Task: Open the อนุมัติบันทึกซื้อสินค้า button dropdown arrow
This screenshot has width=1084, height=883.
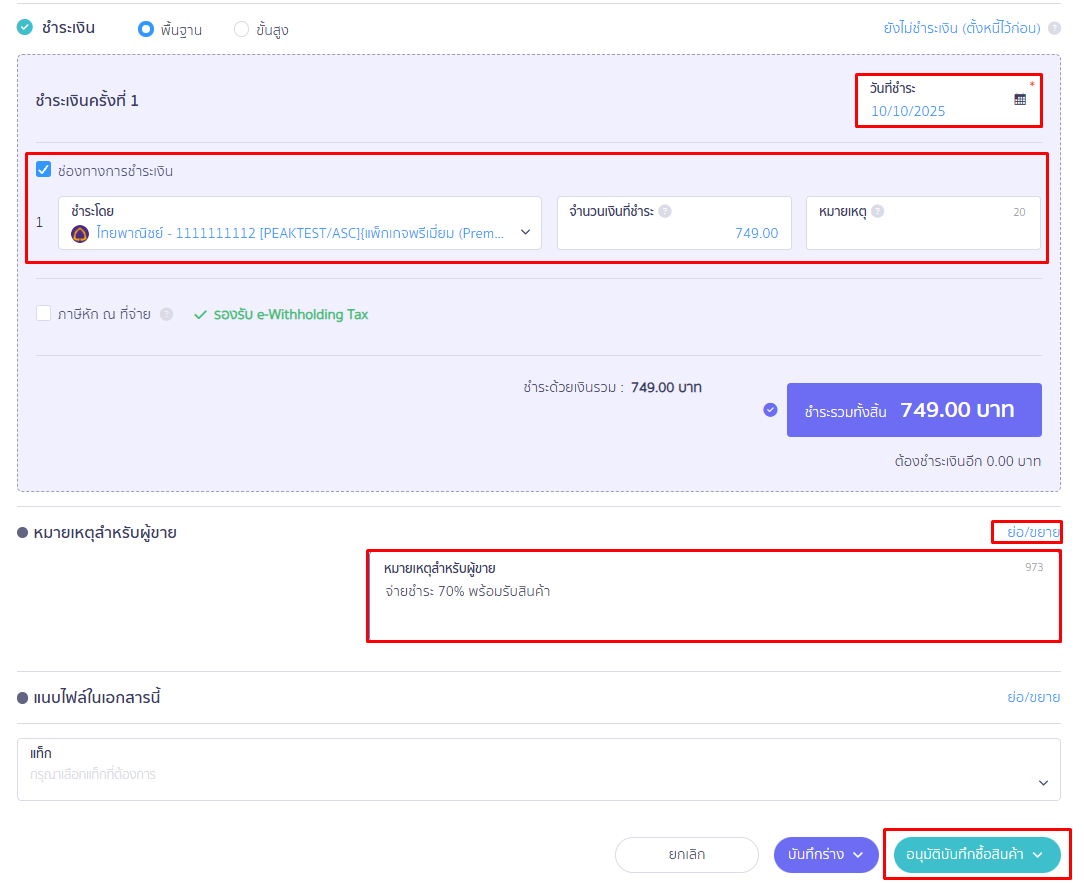Action: [1038, 855]
